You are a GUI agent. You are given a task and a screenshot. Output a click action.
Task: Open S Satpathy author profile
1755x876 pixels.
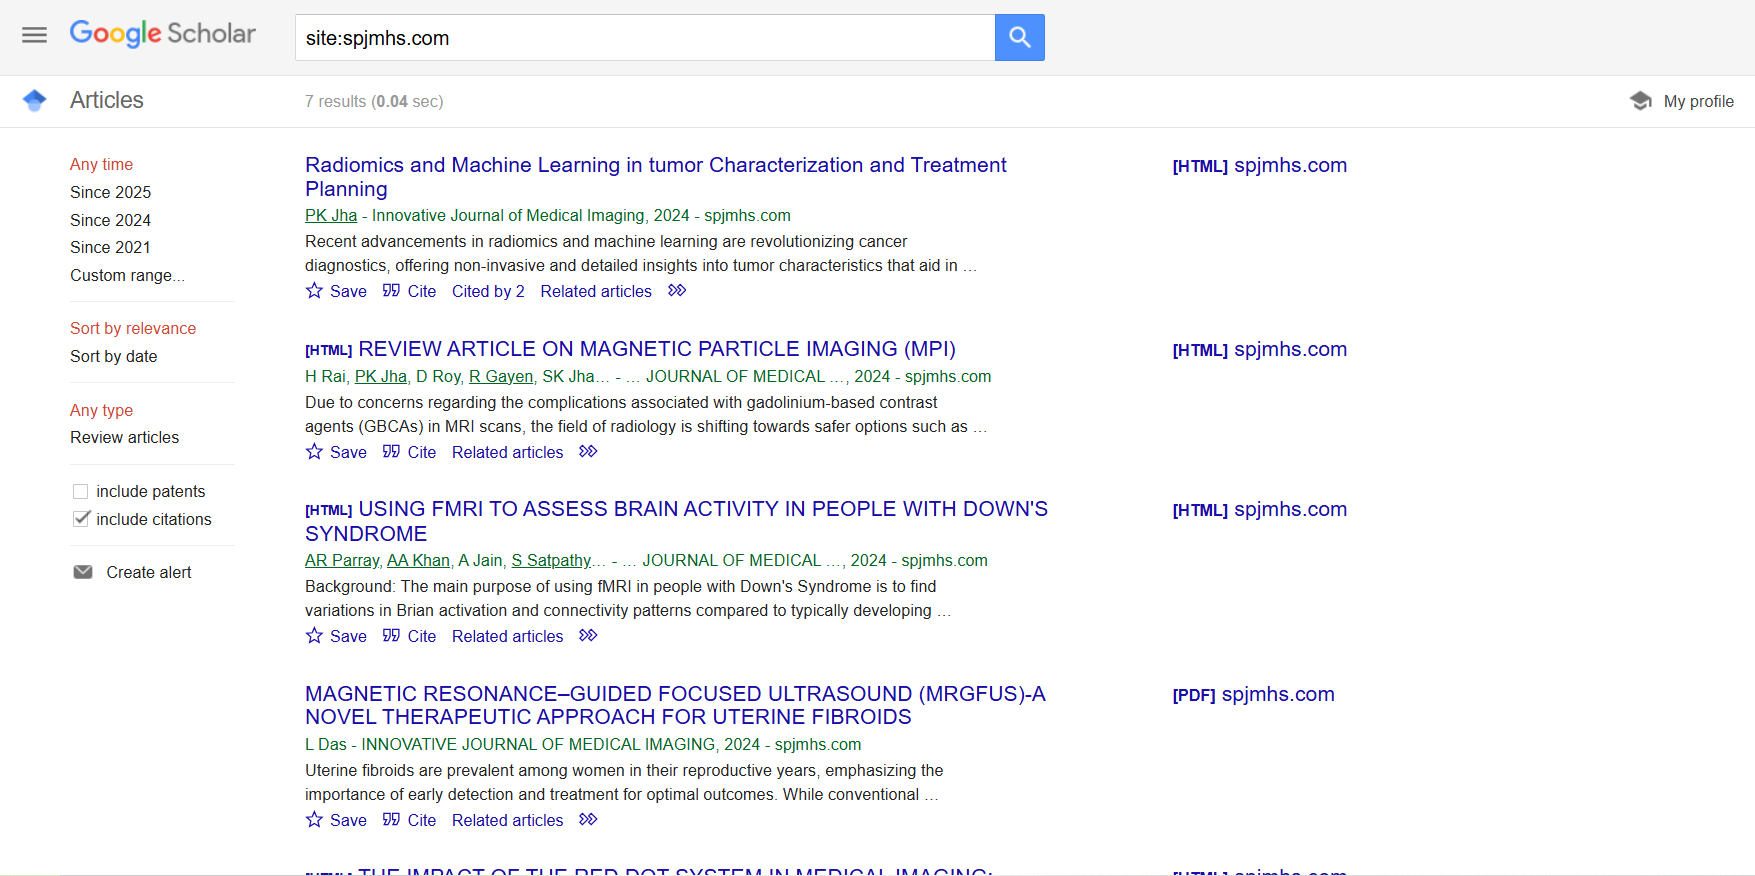[551, 560]
